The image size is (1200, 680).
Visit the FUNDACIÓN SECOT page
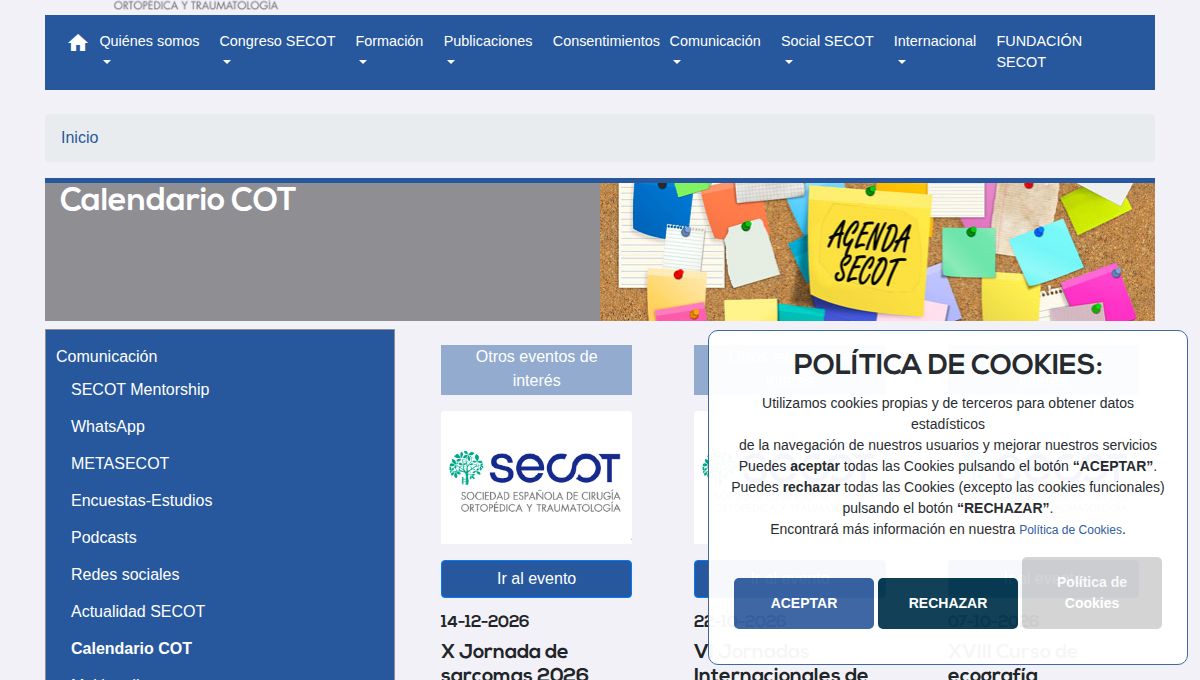(x=1039, y=51)
